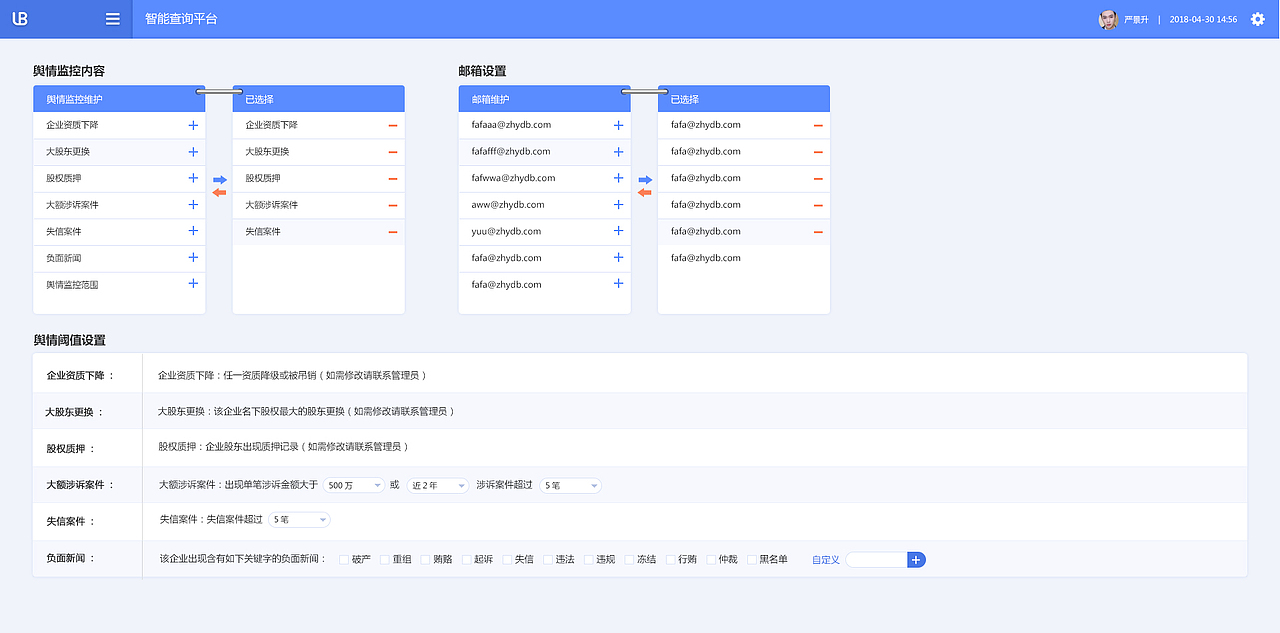Click the hamburger menu icon
This screenshot has width=1280, height=633.
(112, 18)
